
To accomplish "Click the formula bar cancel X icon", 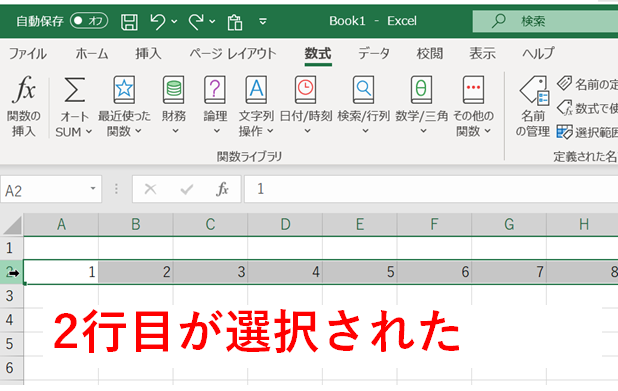I will pyautogui.click(x=150, y=190).
